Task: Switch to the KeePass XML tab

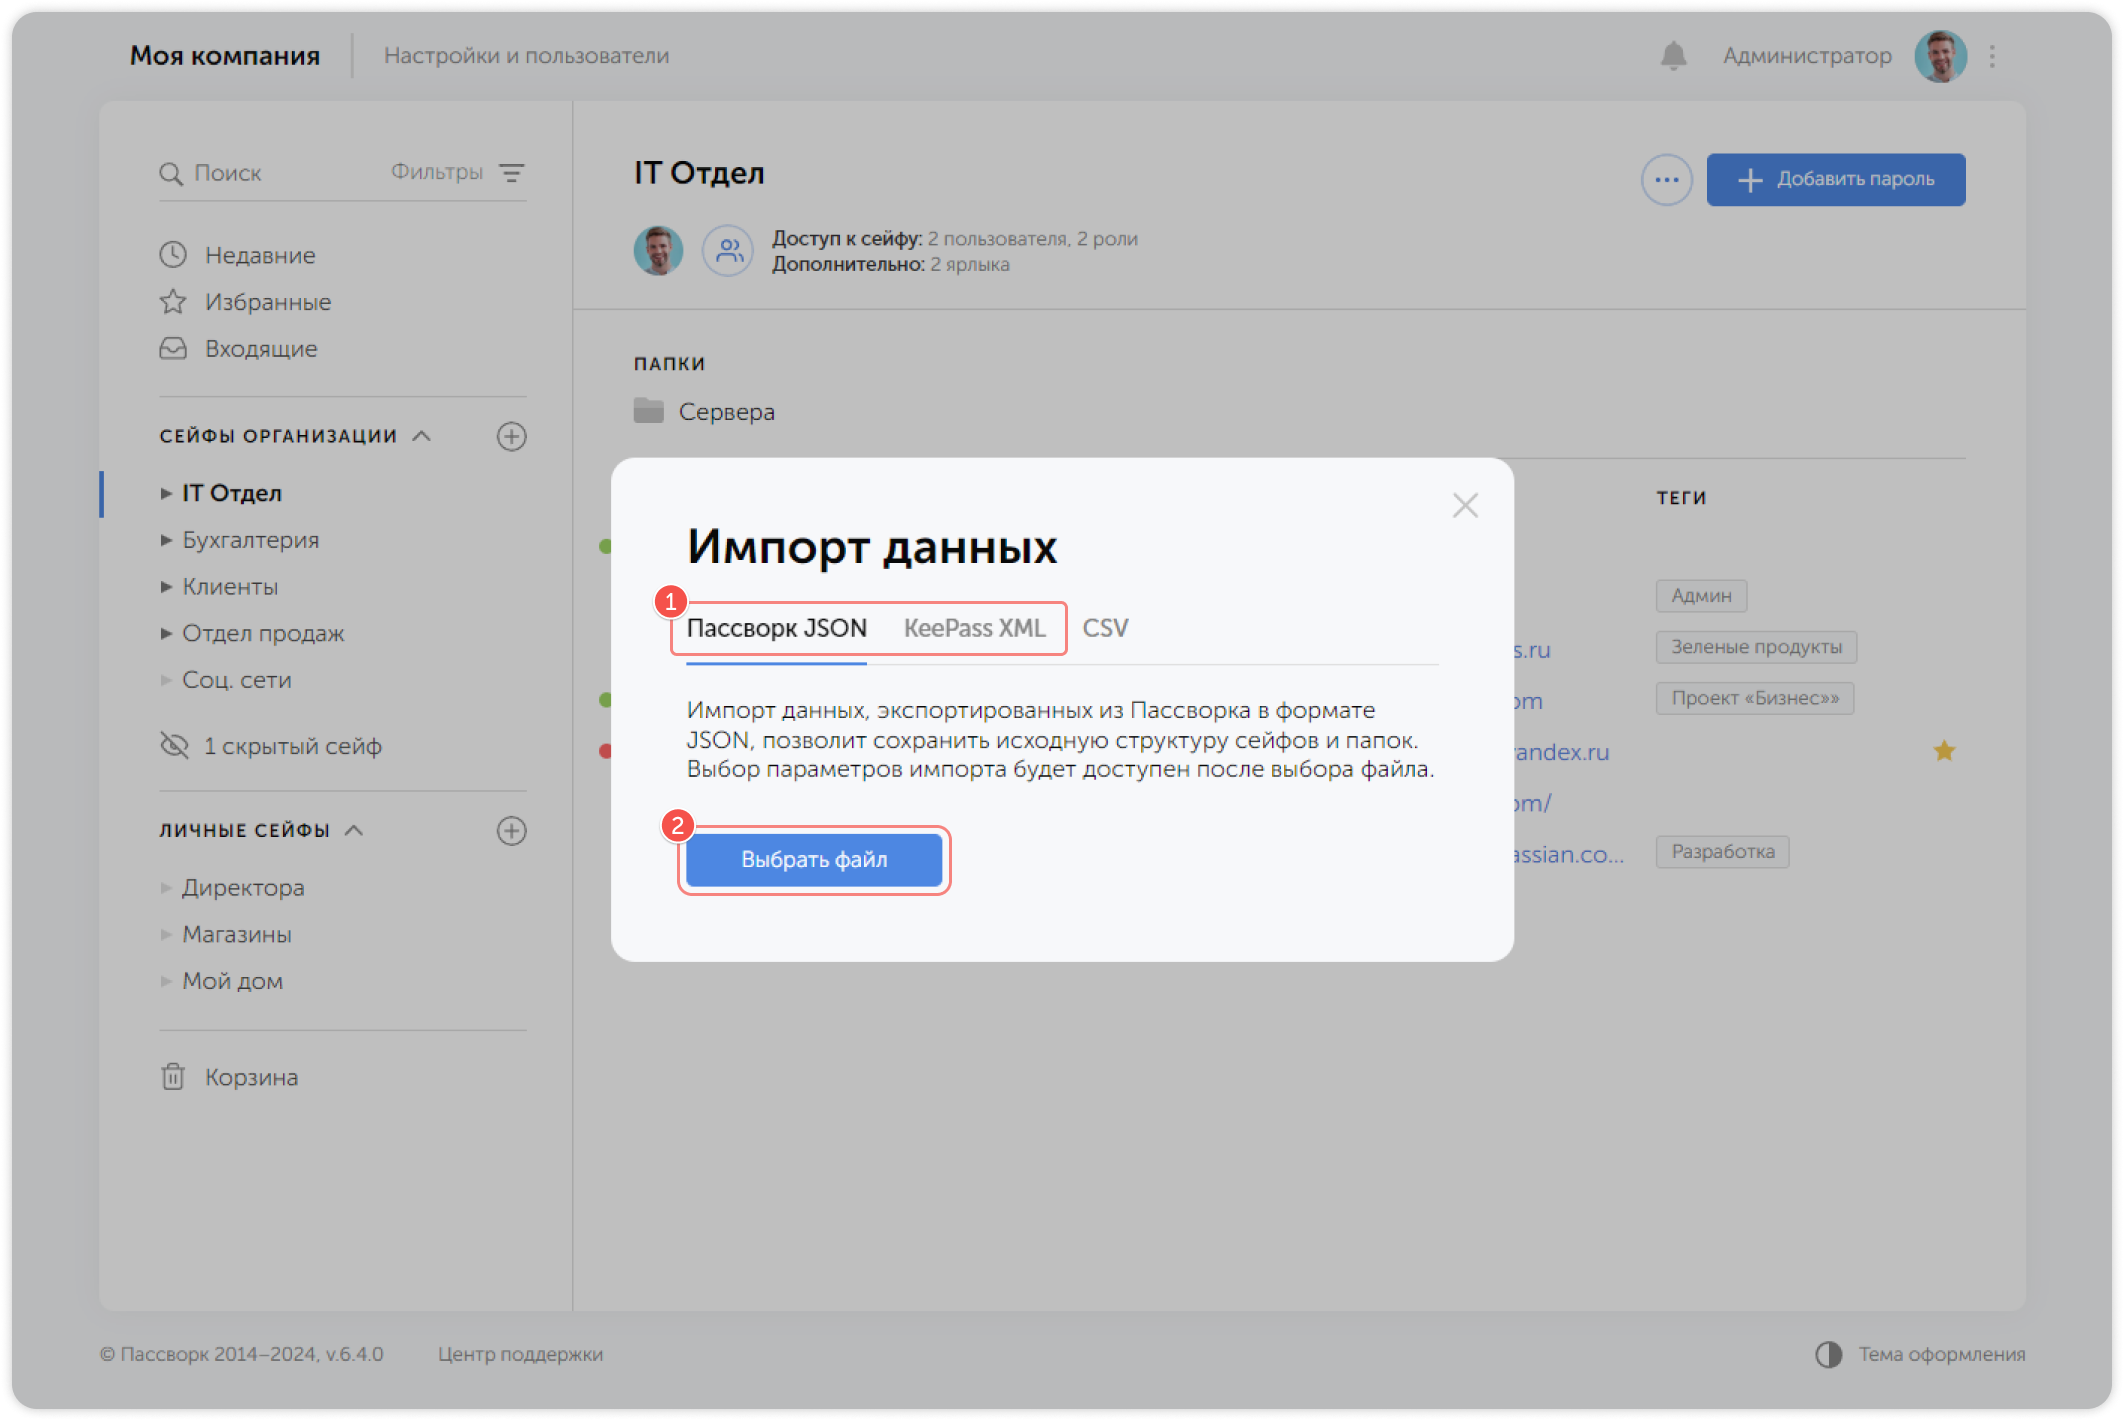Action: pyautogui.click(x=973, y=628)
